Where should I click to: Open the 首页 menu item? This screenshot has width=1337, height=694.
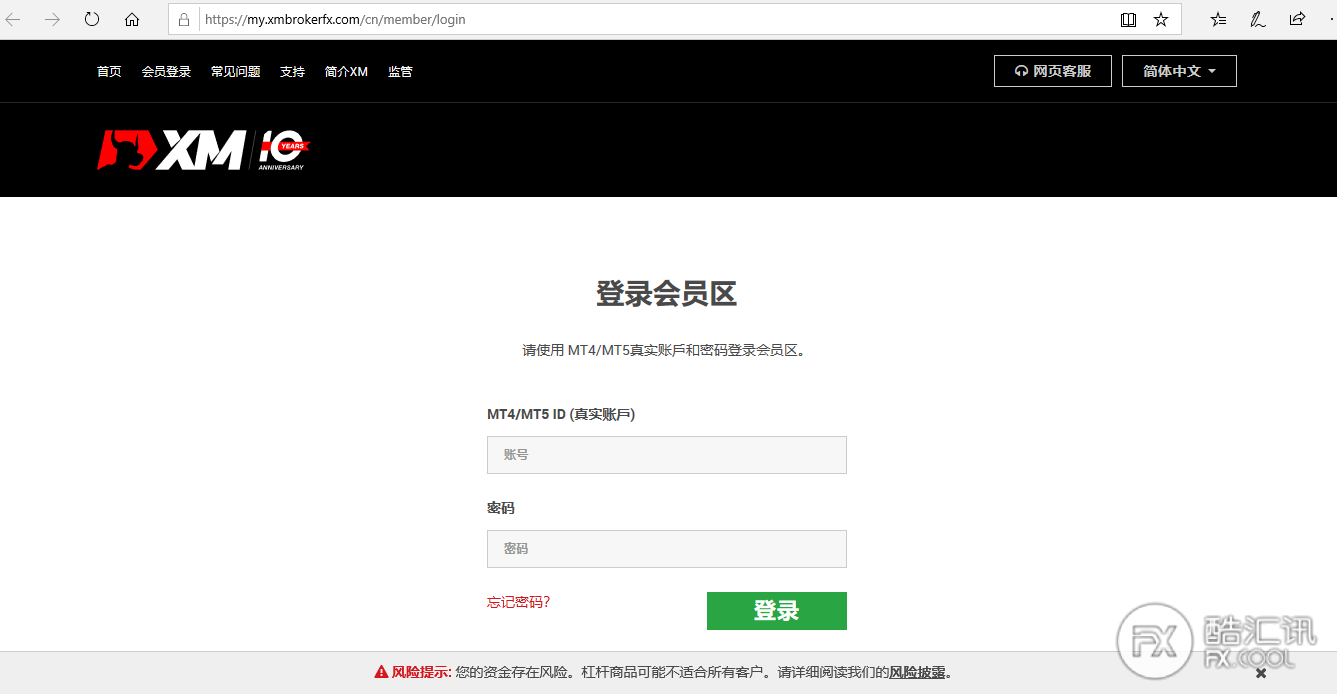(x=109, y=72)
